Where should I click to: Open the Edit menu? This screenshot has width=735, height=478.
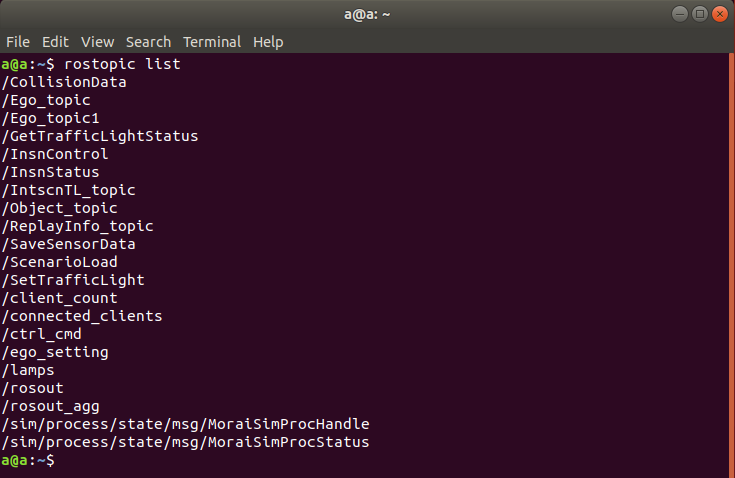click(x=55, y=42)
